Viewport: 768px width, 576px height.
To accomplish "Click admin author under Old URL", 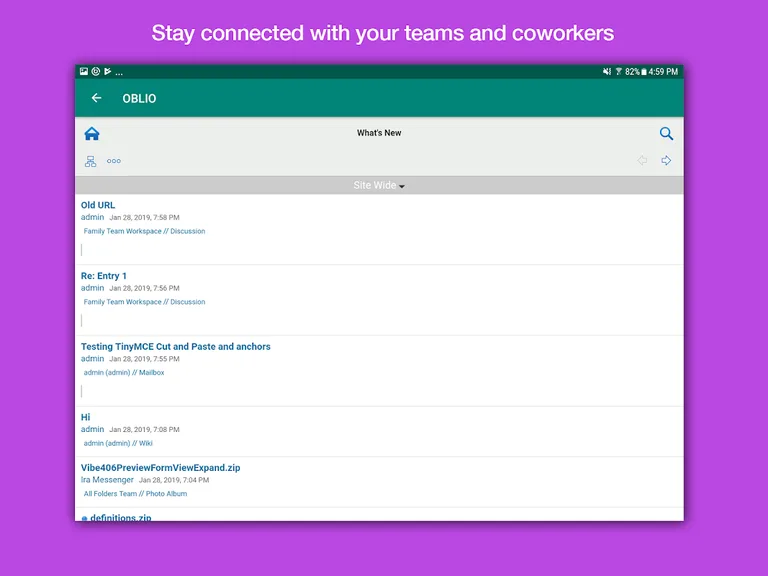I will tap(93, 217).
